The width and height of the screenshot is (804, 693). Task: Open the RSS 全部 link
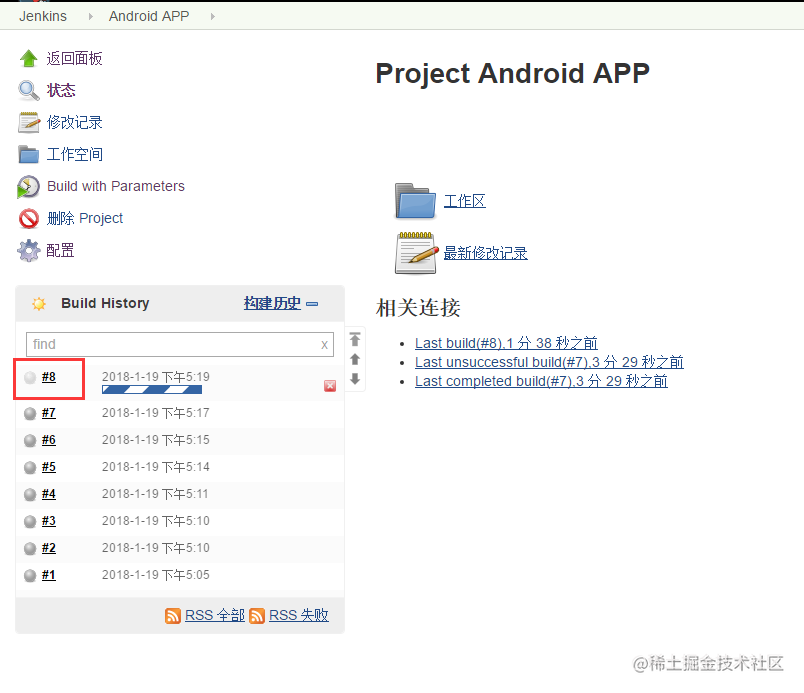pyautogui.click(x=214, y=615)
